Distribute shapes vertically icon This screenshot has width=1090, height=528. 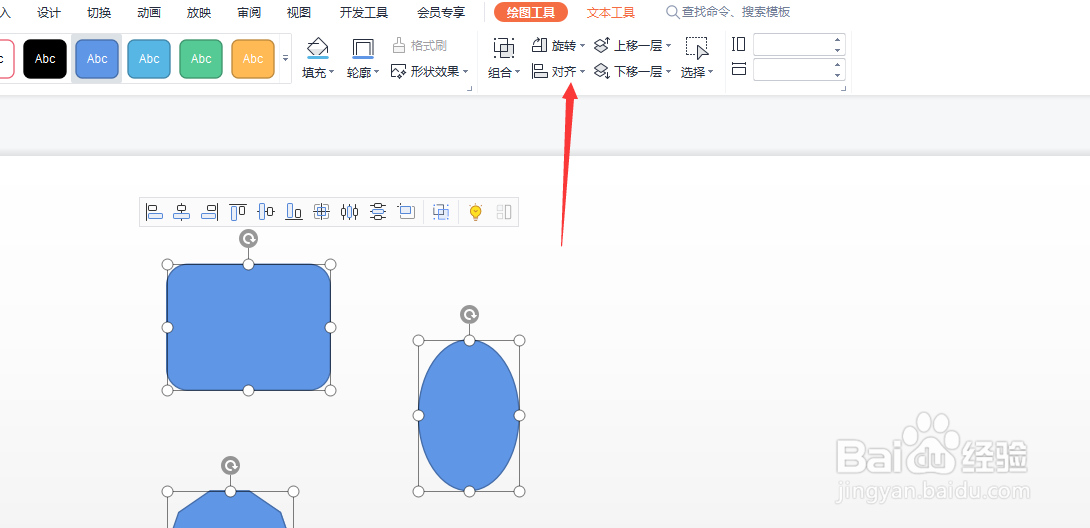[x=377, y=212]
